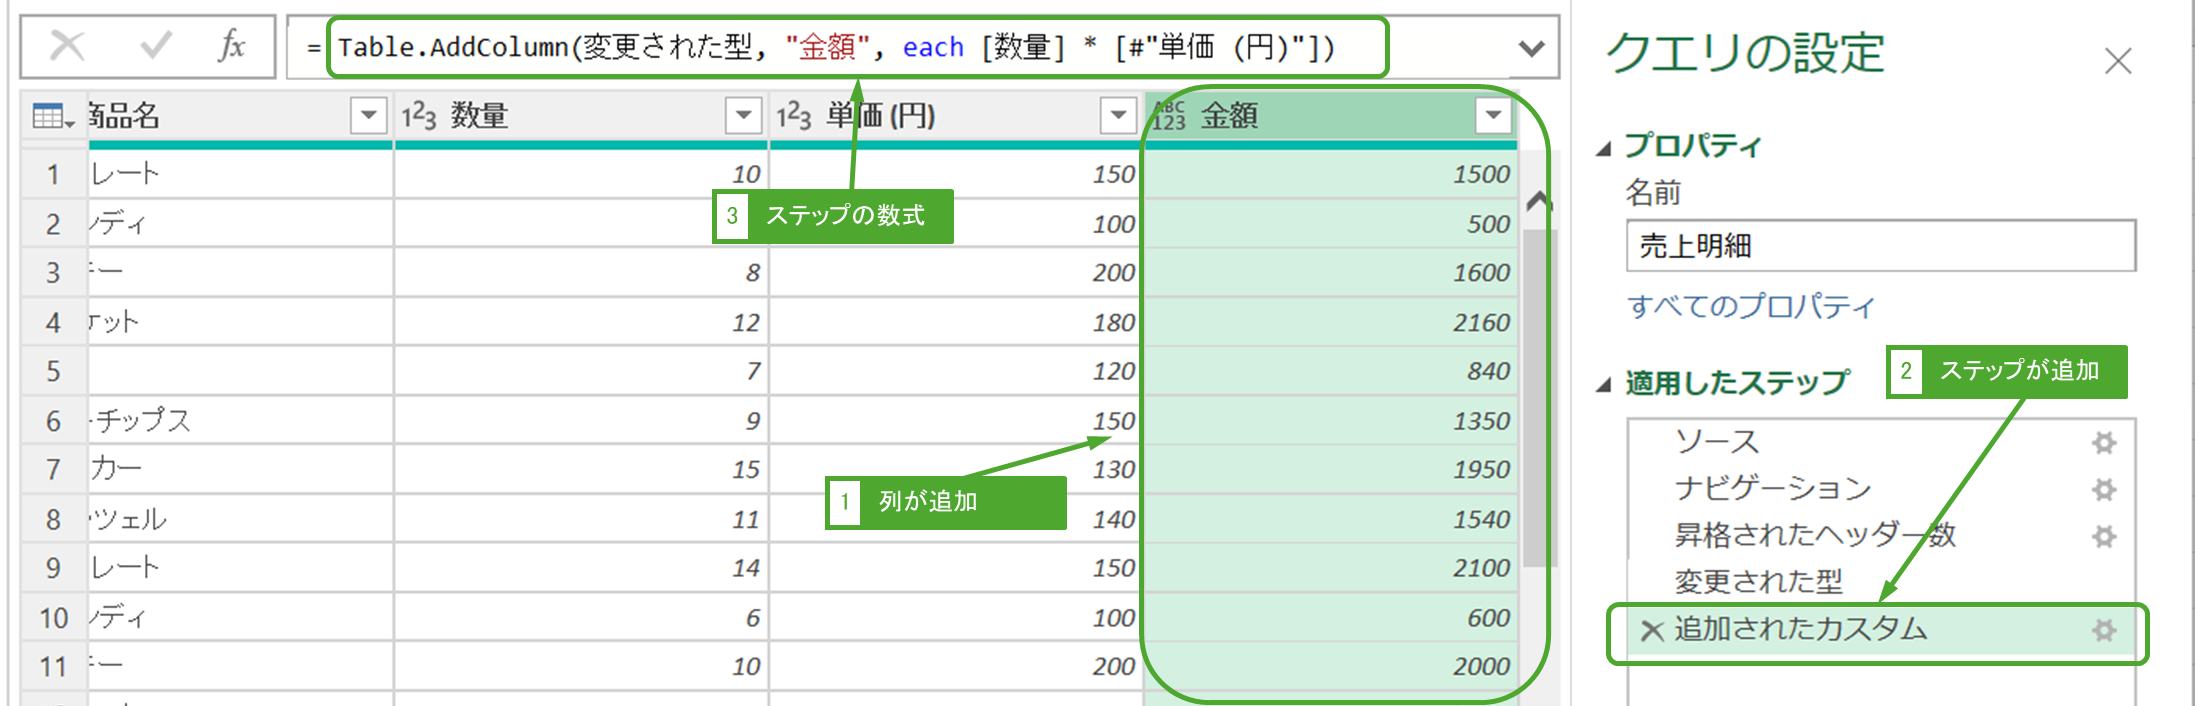
Task: Delete the 追加されたカスタム step with X icon
Action: tap(1651, 631)
